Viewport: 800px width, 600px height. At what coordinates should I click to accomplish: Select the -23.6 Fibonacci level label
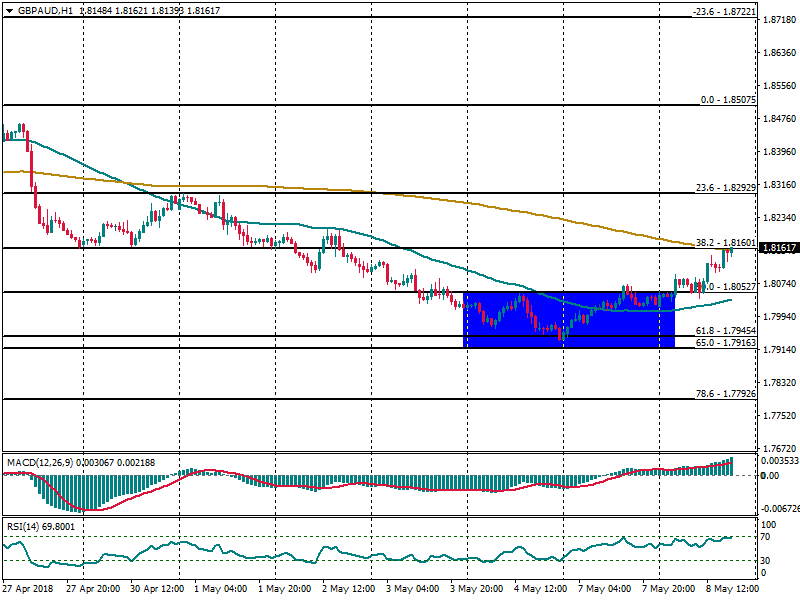coord(725,12)
